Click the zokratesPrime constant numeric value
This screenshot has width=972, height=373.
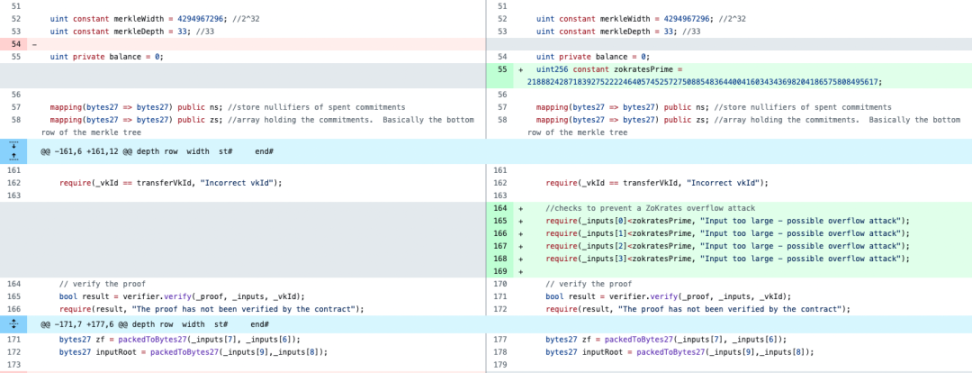705,82
